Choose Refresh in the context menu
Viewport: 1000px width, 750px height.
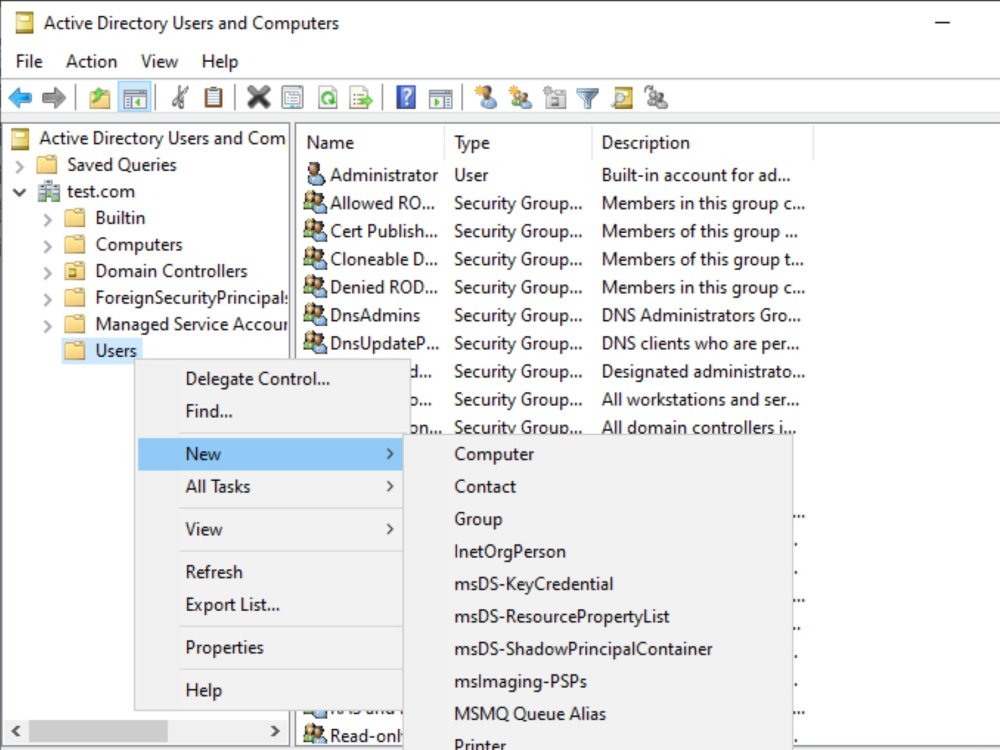click(270, 572)
